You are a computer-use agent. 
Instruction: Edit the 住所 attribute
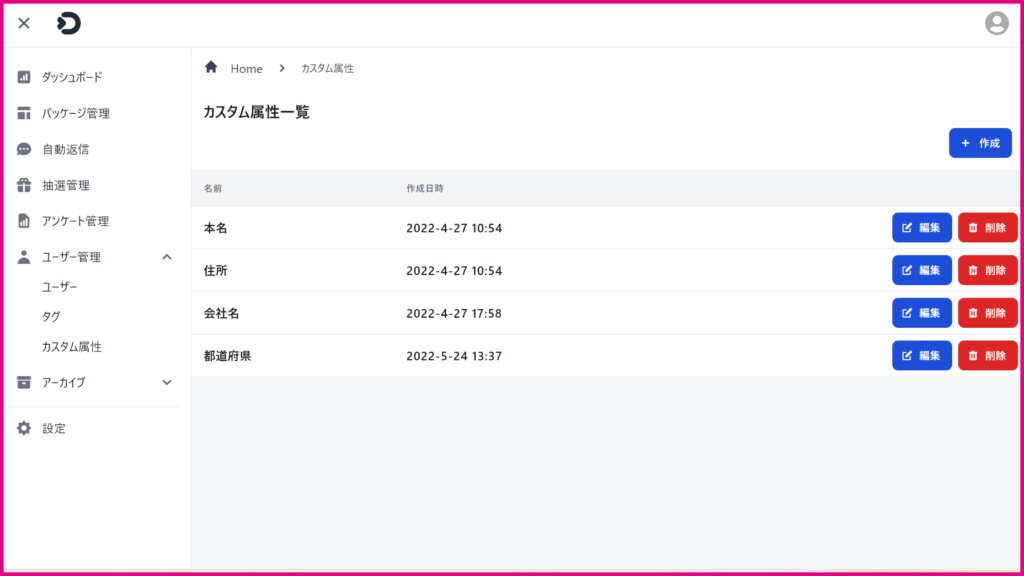point(921,270)
